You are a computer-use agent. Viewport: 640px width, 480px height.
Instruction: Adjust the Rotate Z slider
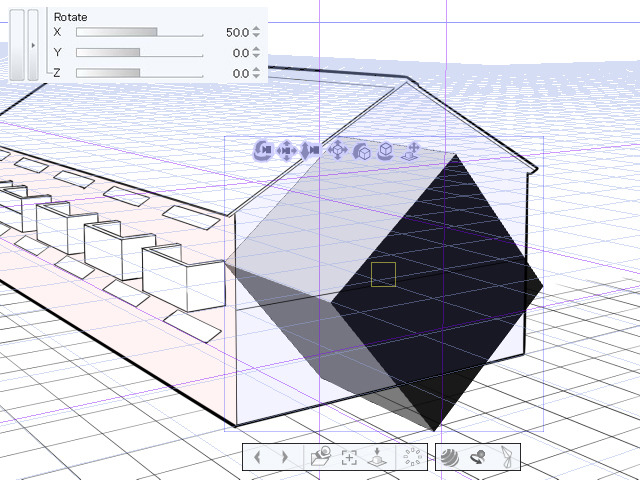click(140, 73)
